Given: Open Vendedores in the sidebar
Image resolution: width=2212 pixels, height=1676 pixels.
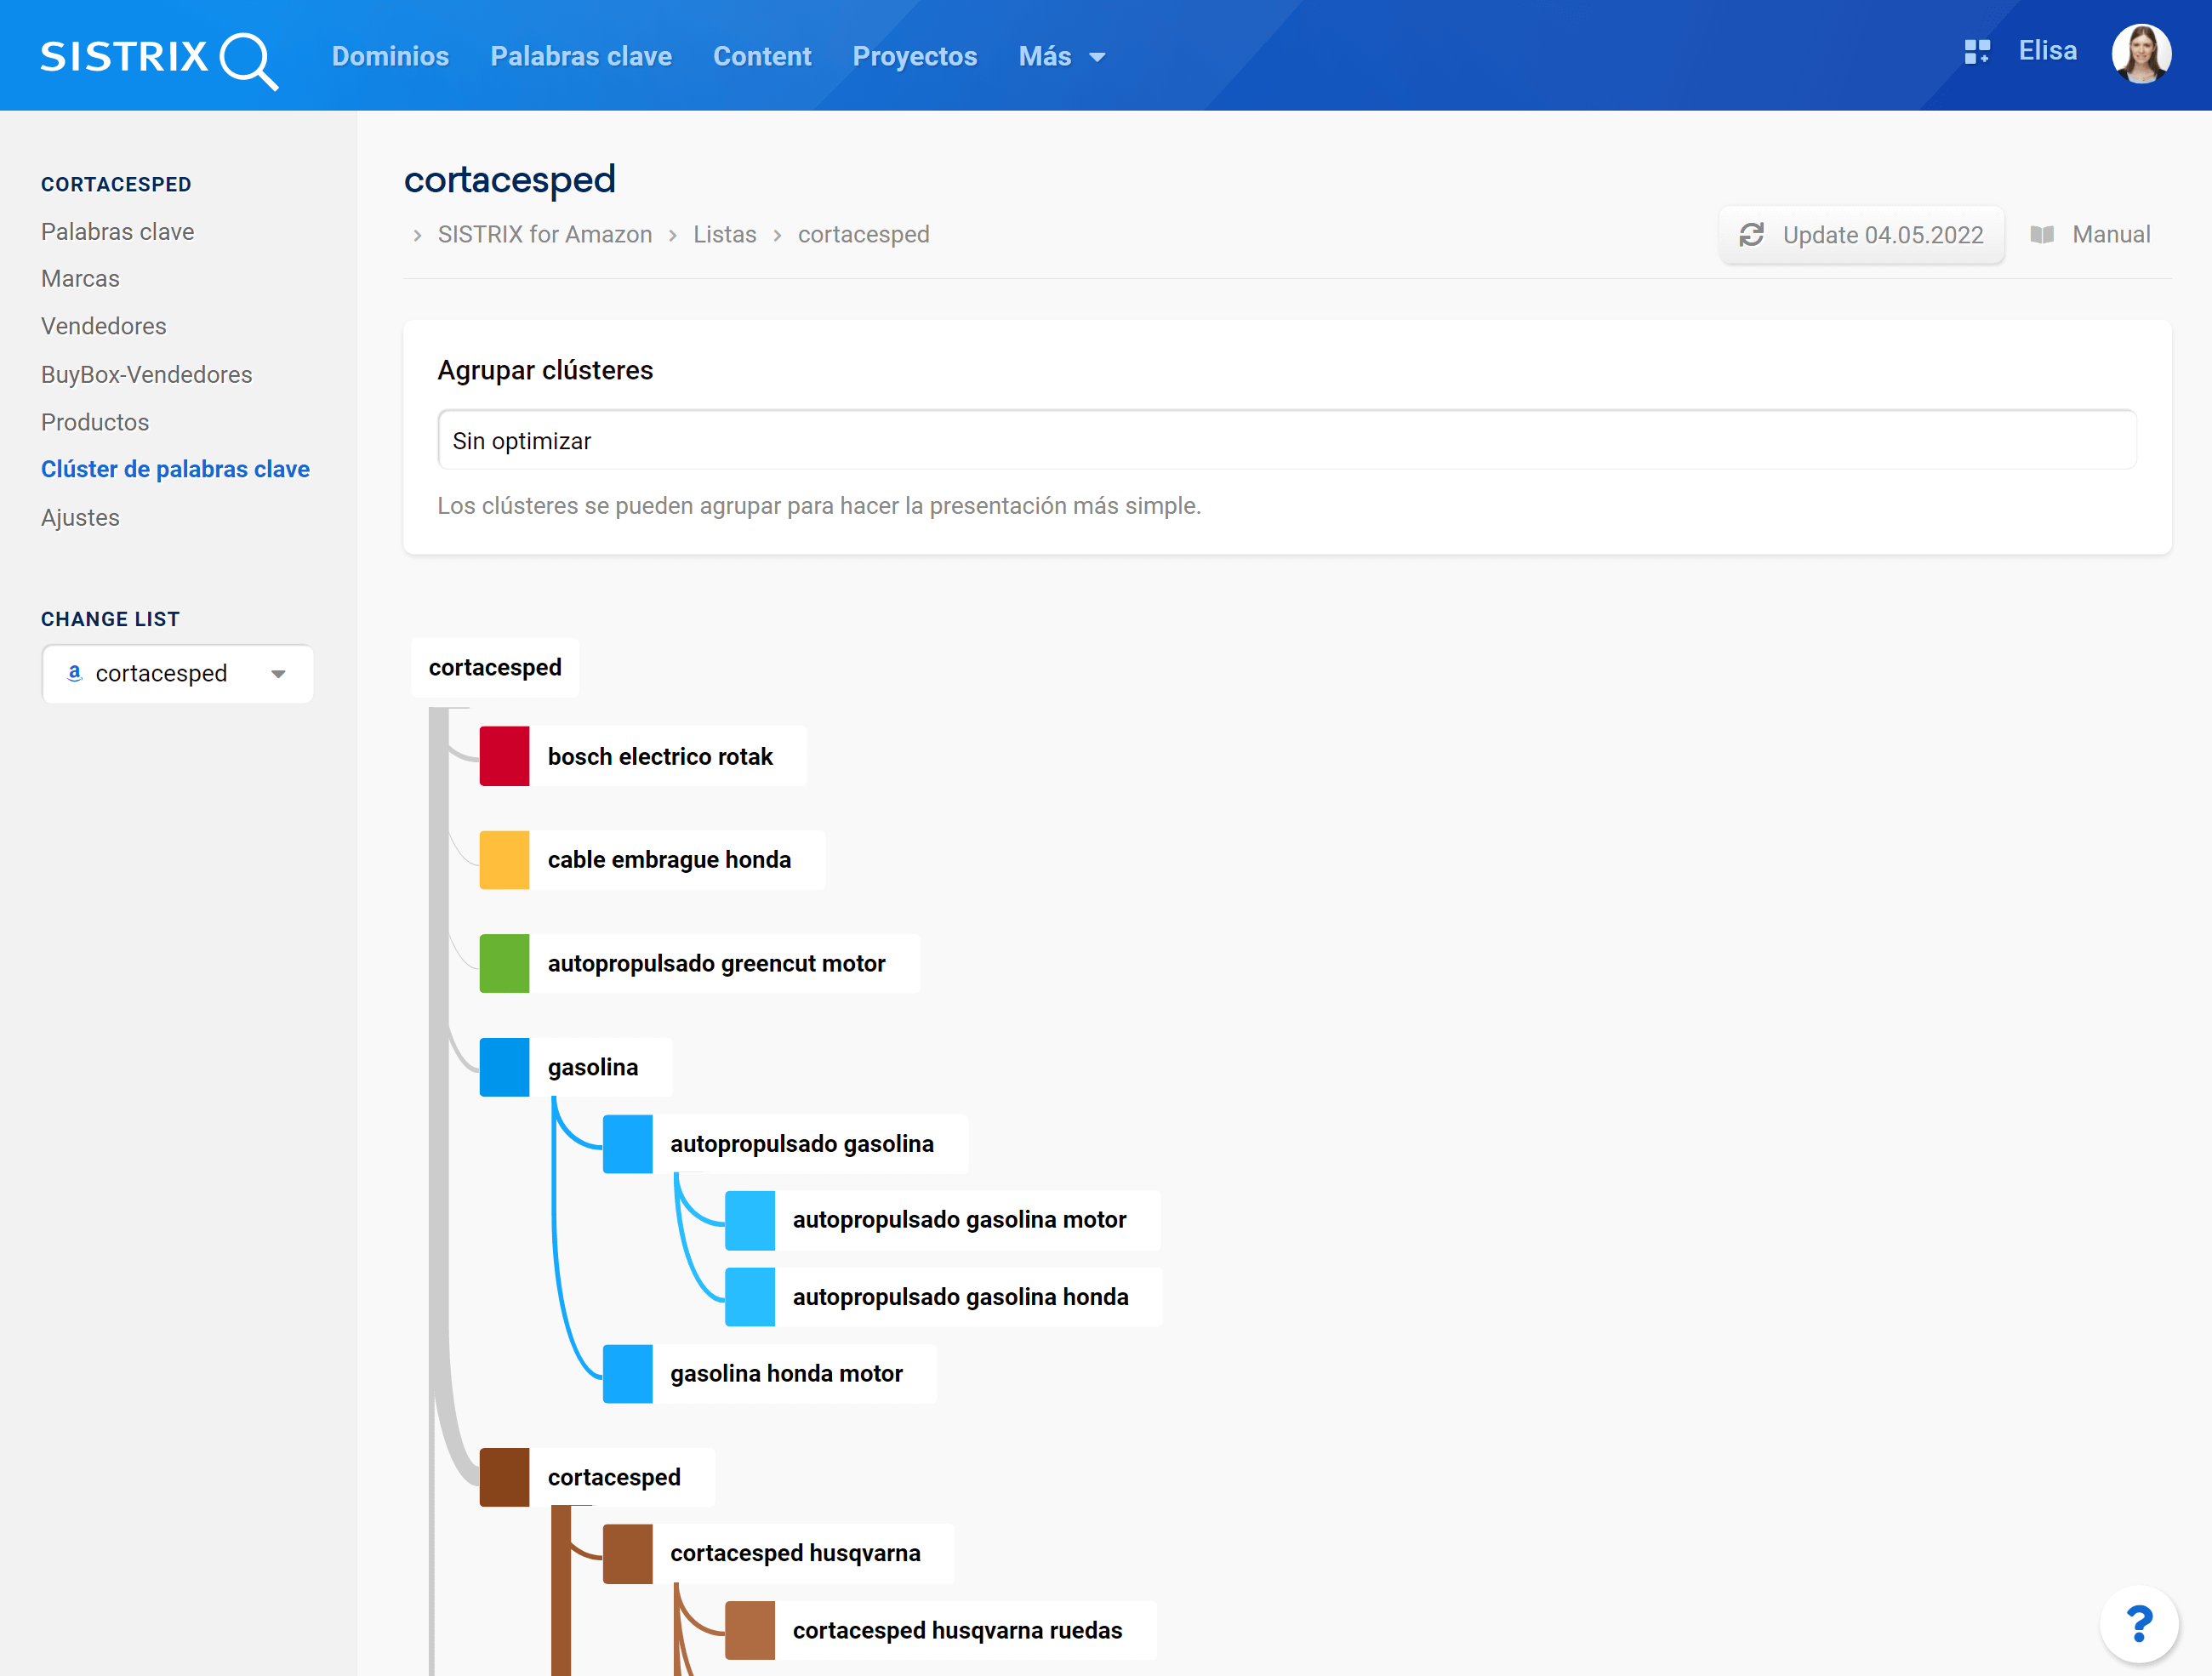Looking at the screenshot, I should 103,326.
